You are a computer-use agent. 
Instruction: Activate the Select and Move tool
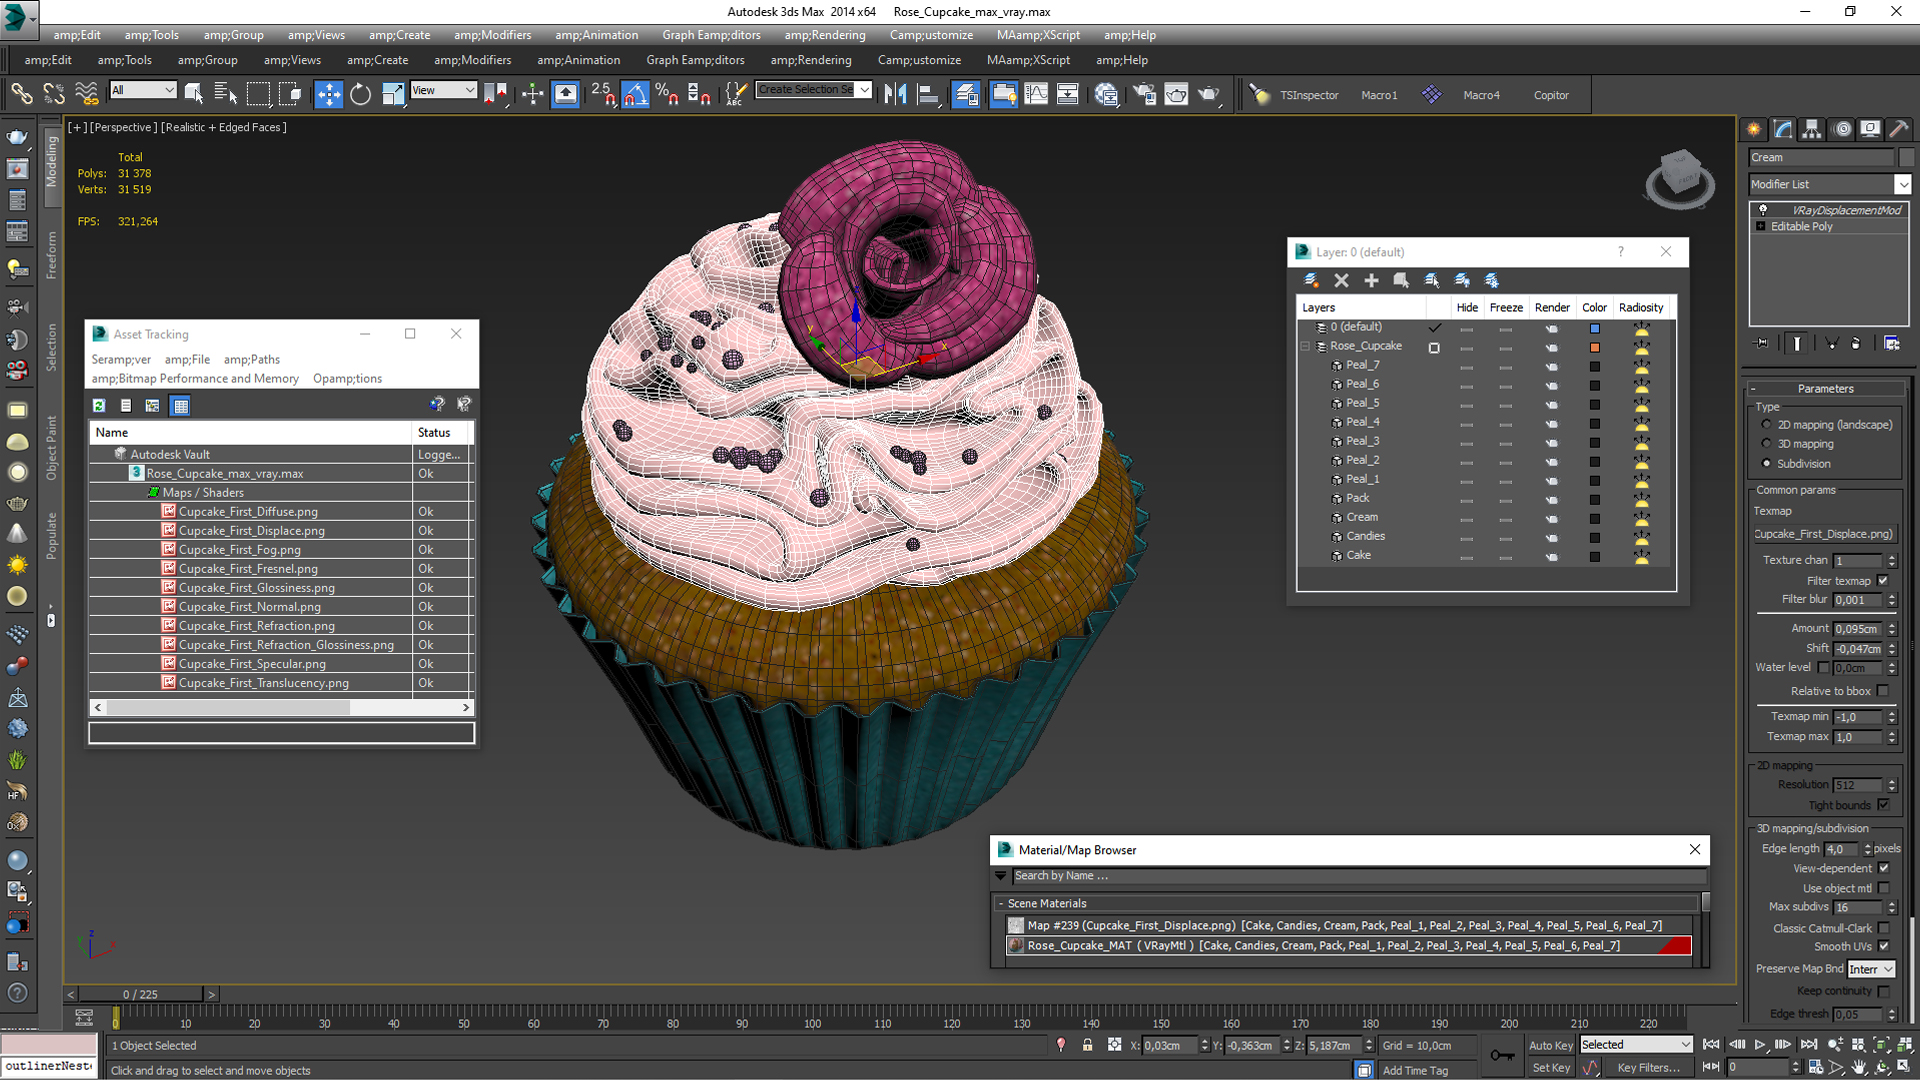tap(328, 94)
